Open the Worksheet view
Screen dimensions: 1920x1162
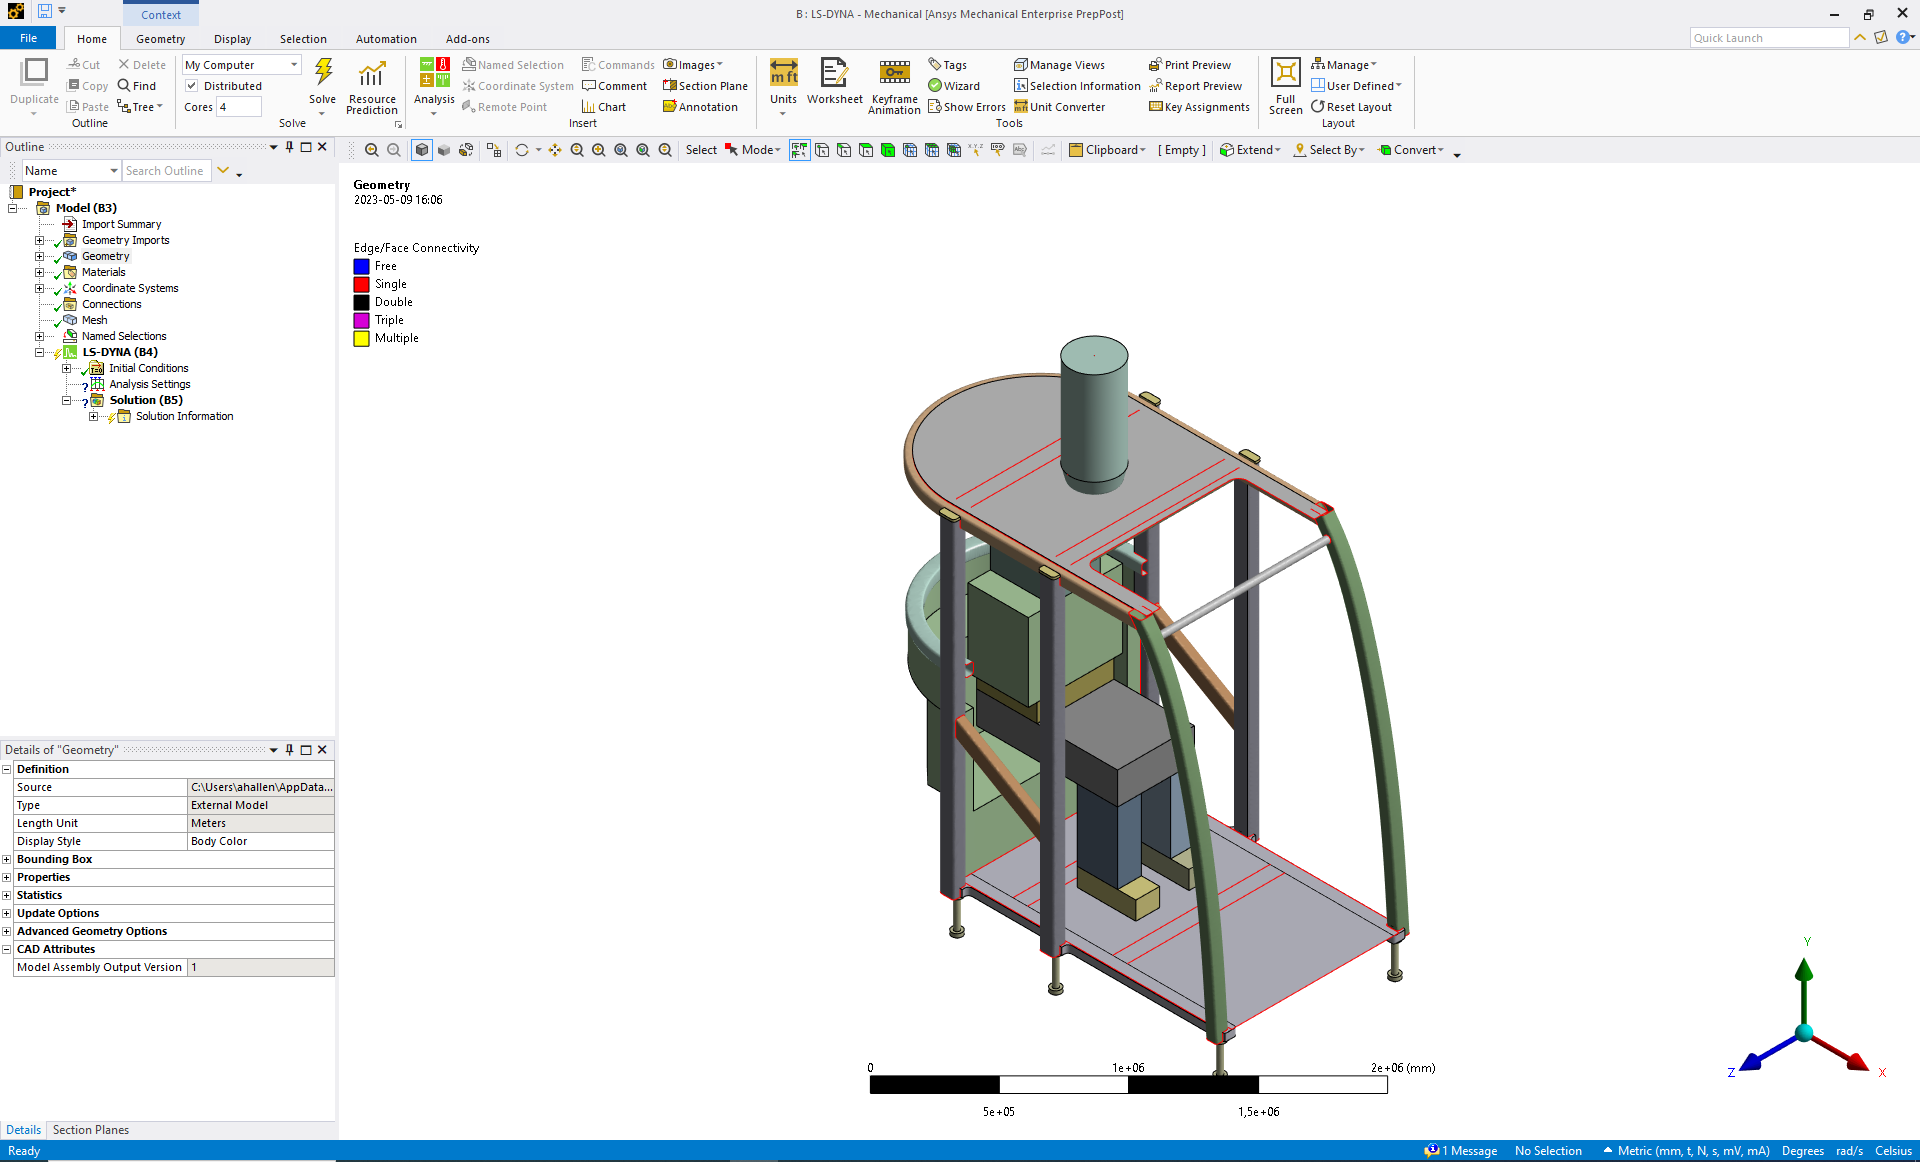pos(834,75)
